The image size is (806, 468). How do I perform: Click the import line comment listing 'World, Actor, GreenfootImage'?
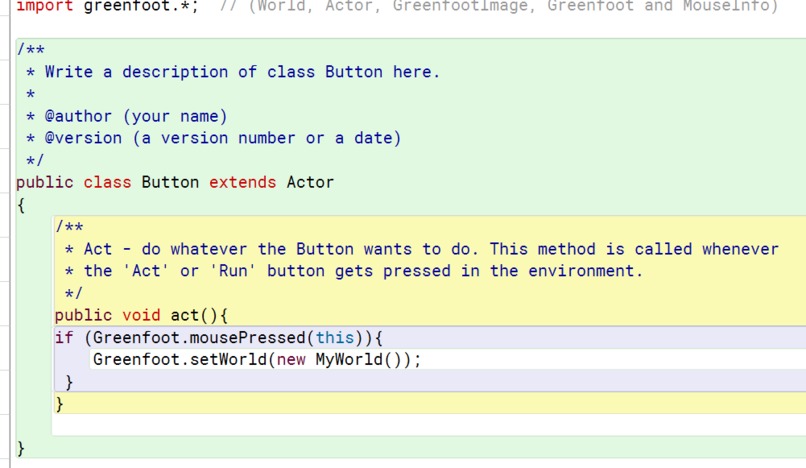[x=499, y=6]
